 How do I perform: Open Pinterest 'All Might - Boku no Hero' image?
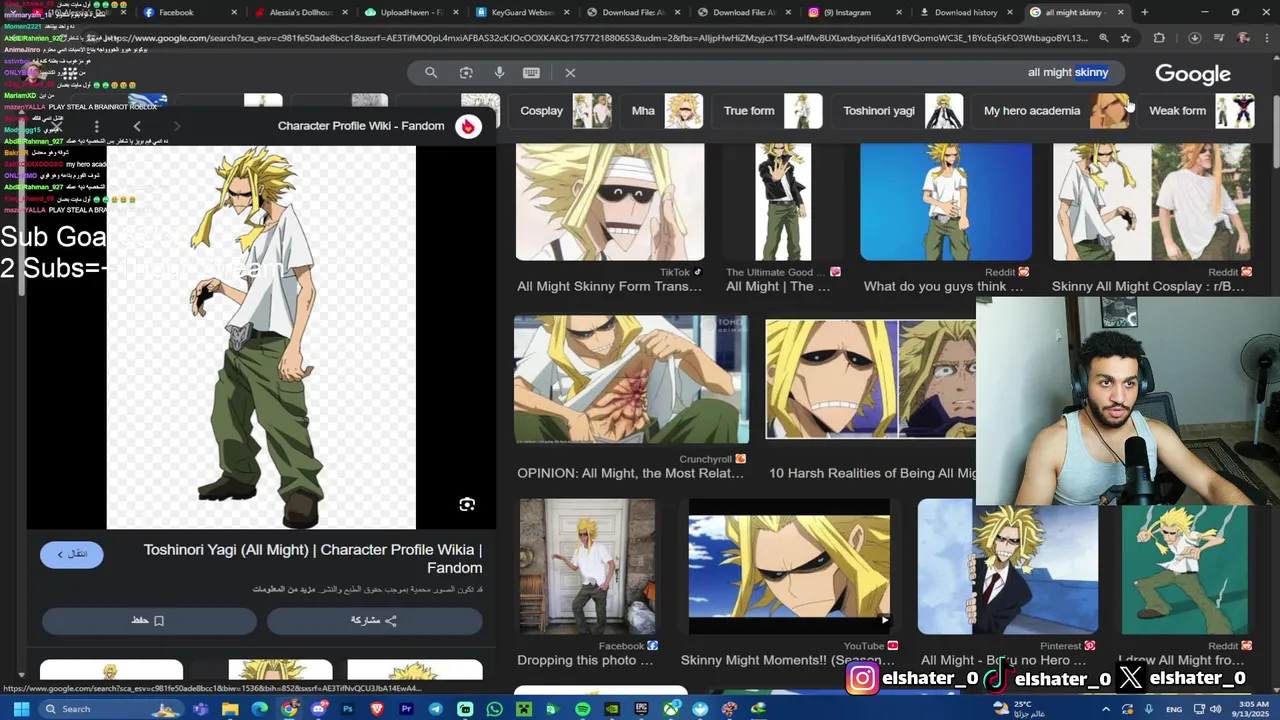[1007, 567]
